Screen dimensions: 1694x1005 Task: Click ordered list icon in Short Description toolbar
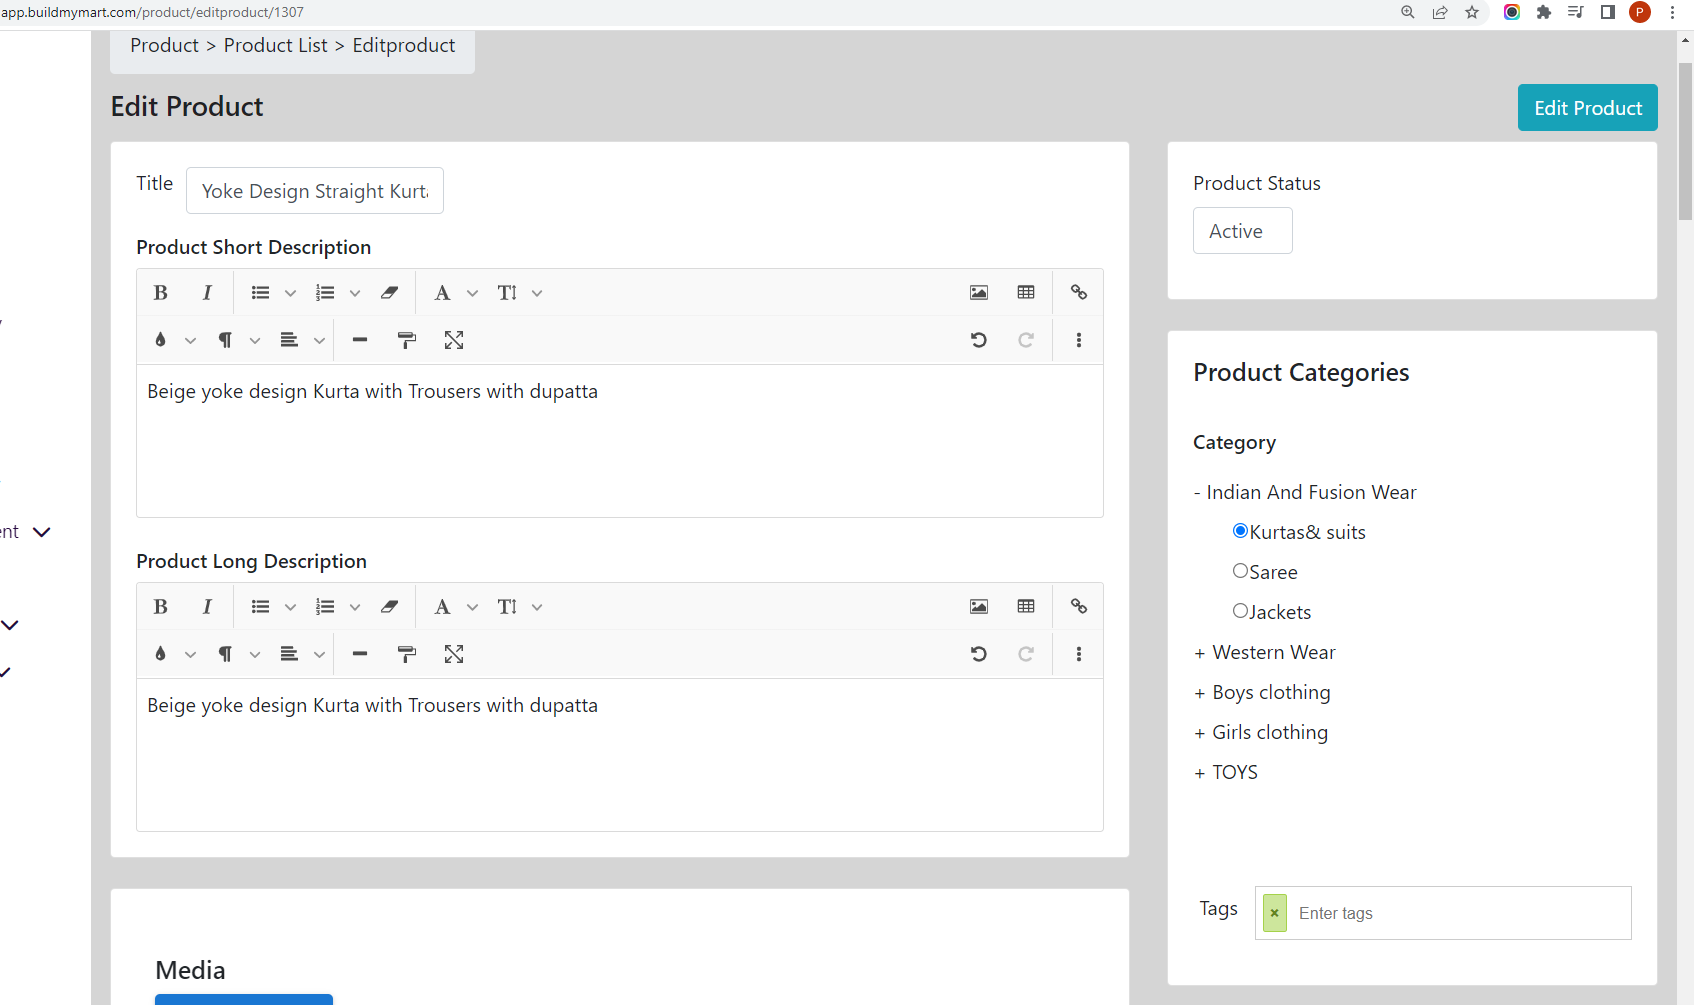point(325,293)
